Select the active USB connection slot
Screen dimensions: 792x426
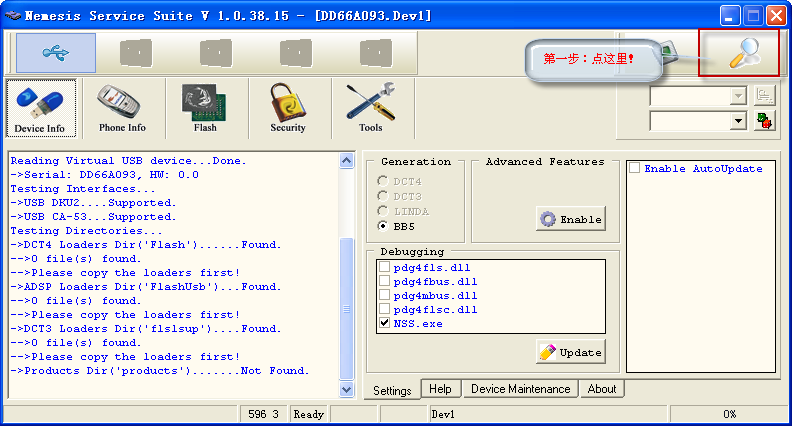[56, 53]
